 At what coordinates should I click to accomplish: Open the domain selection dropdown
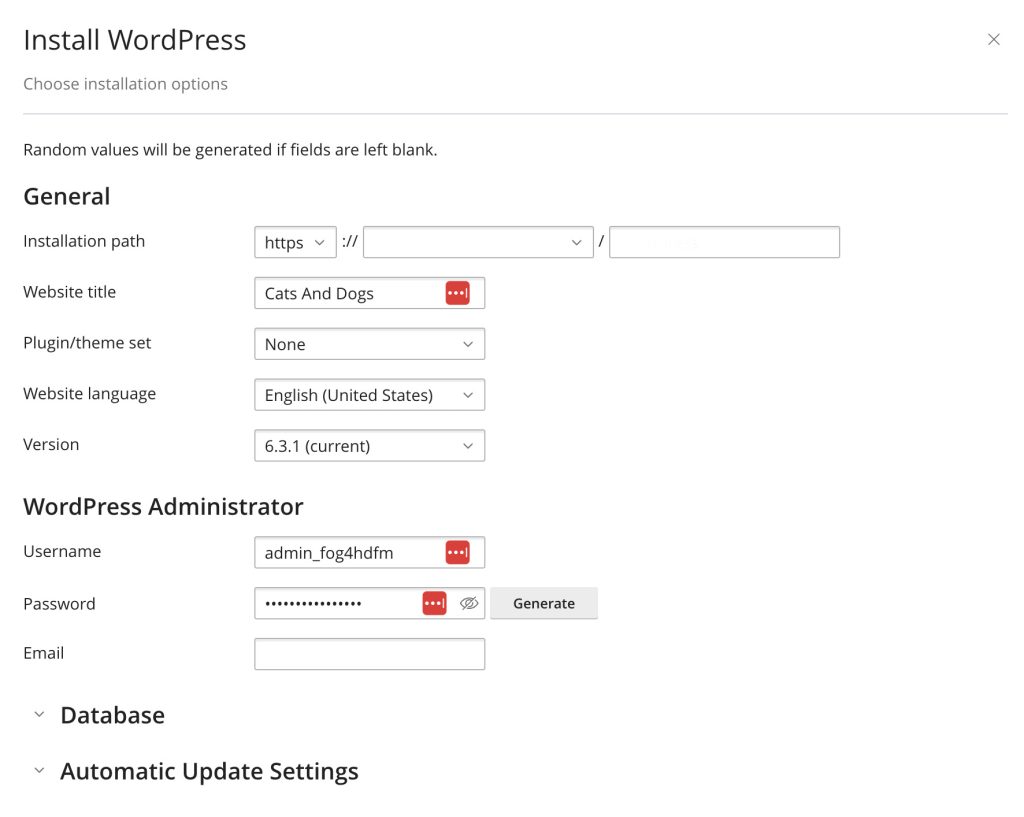pyautogui.click(x=478, y=242)
